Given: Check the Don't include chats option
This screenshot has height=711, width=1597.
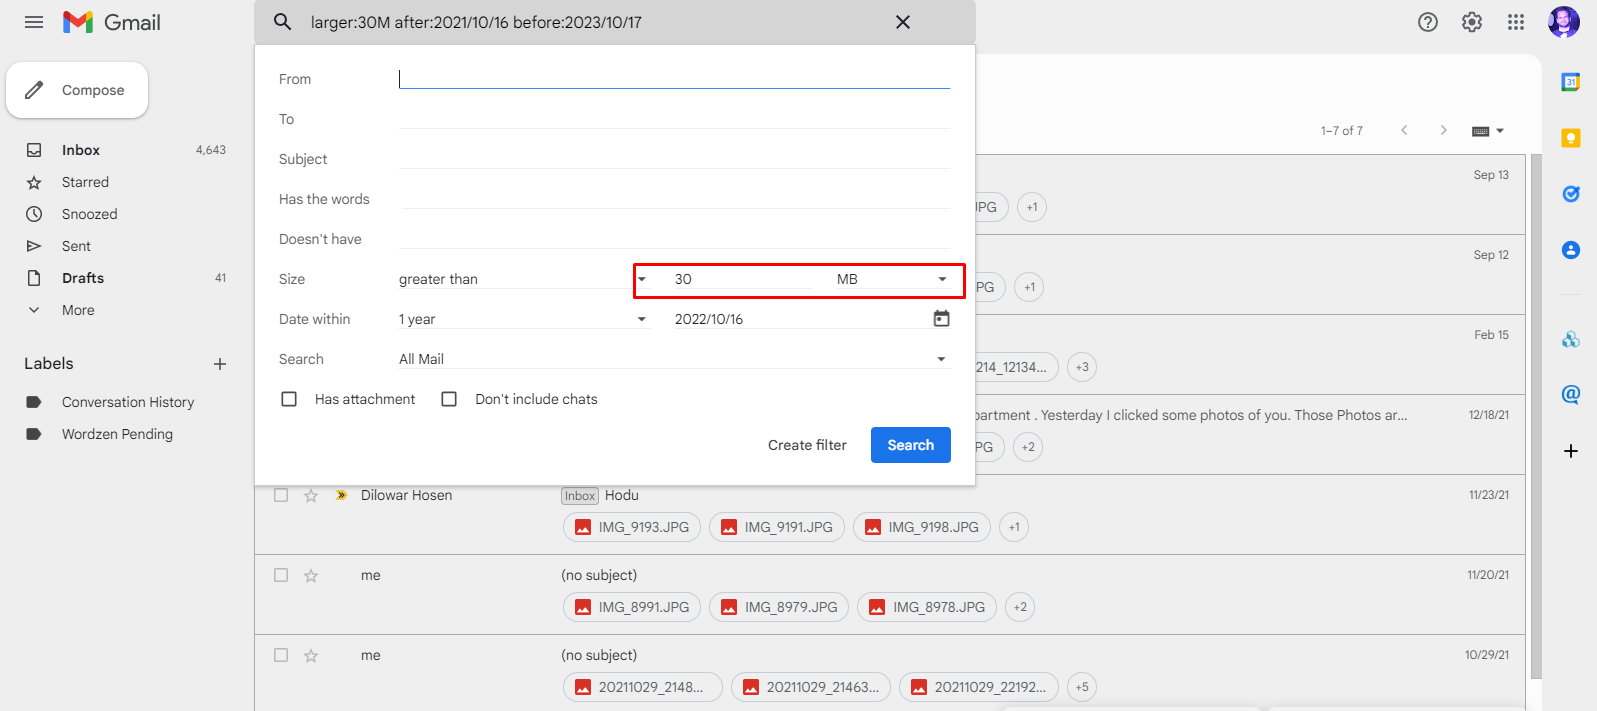Looking at the screenshot, I should coord(449,399).
